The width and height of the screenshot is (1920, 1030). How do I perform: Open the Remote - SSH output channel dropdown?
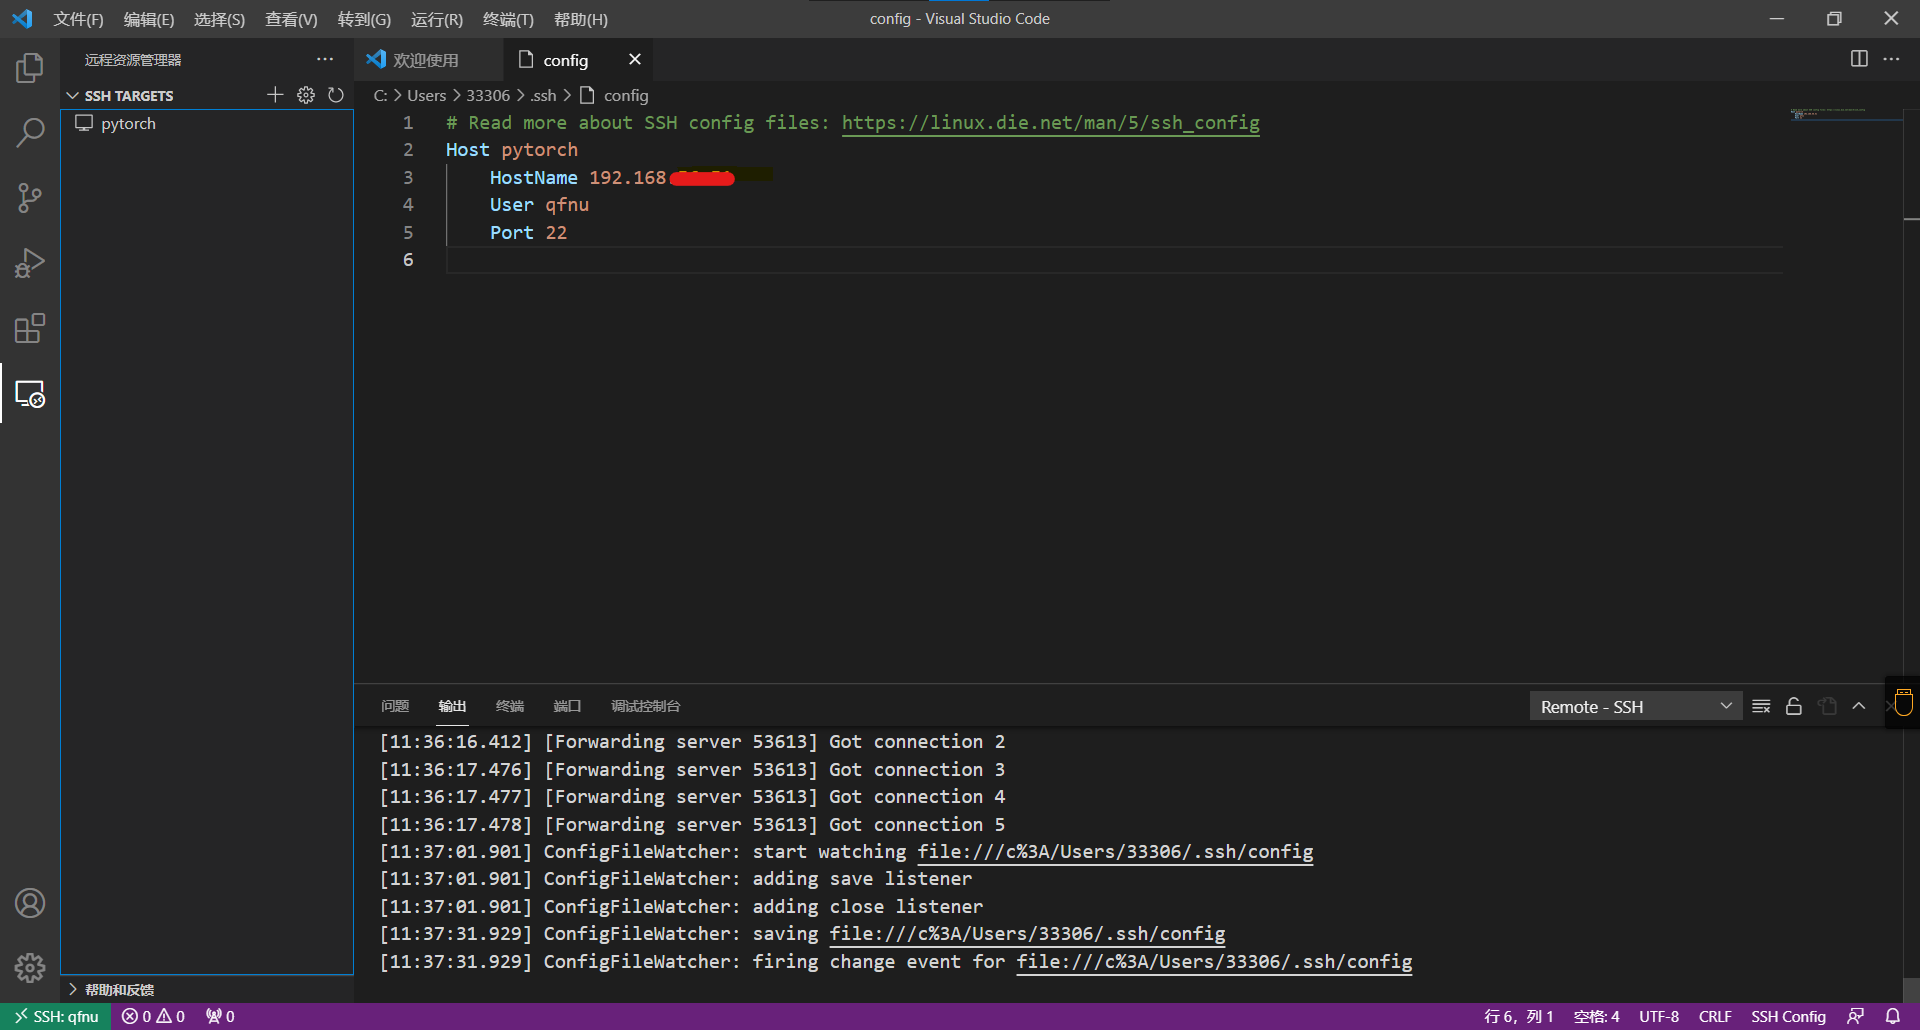(x=1636, y=706)
